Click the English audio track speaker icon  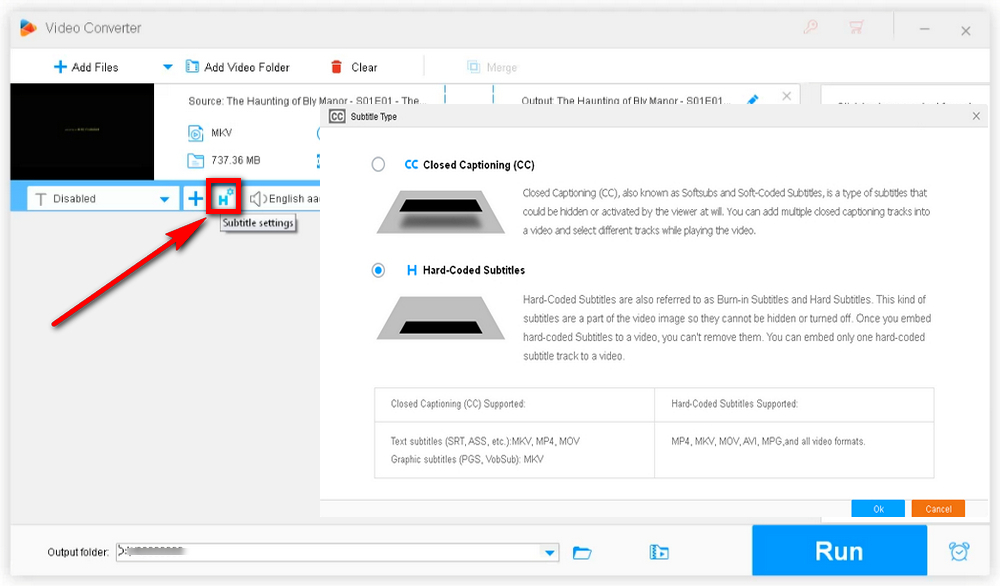coord(257,199)
